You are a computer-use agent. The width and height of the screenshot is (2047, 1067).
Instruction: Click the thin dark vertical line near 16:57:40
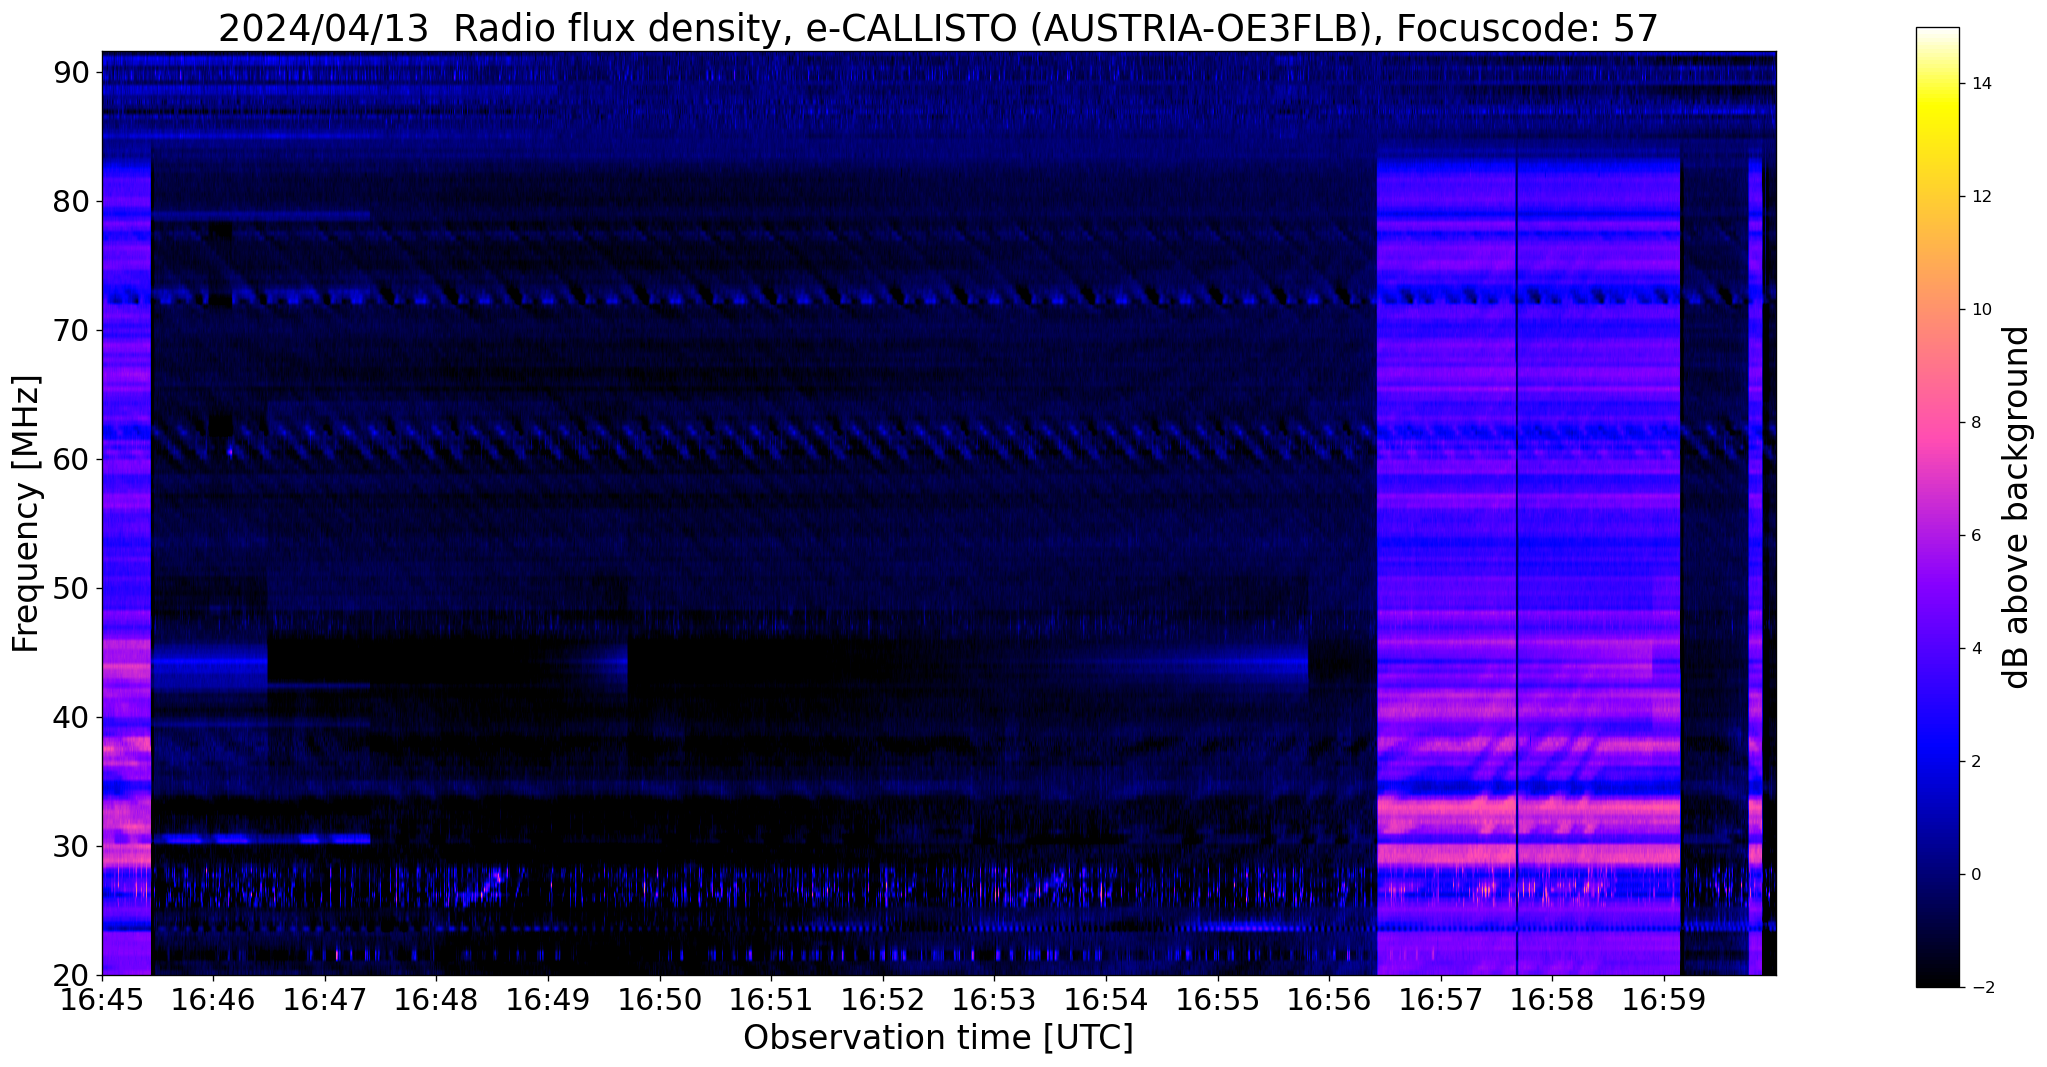pos(1517,565)
